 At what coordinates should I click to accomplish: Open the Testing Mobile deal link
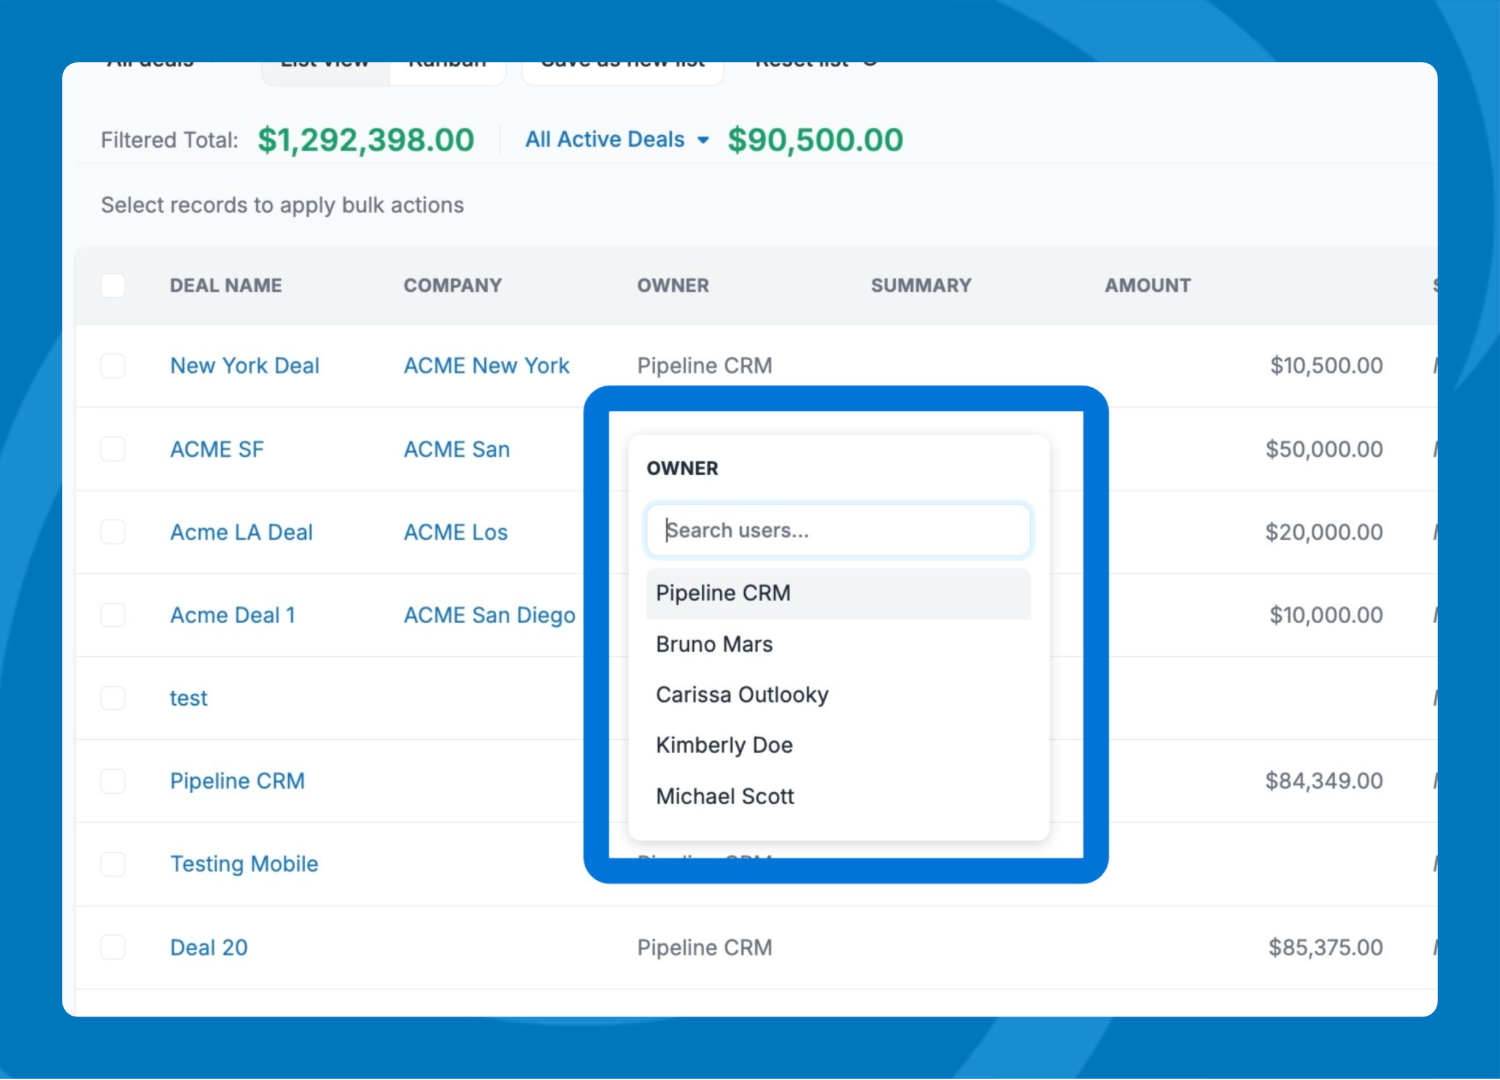244,864
